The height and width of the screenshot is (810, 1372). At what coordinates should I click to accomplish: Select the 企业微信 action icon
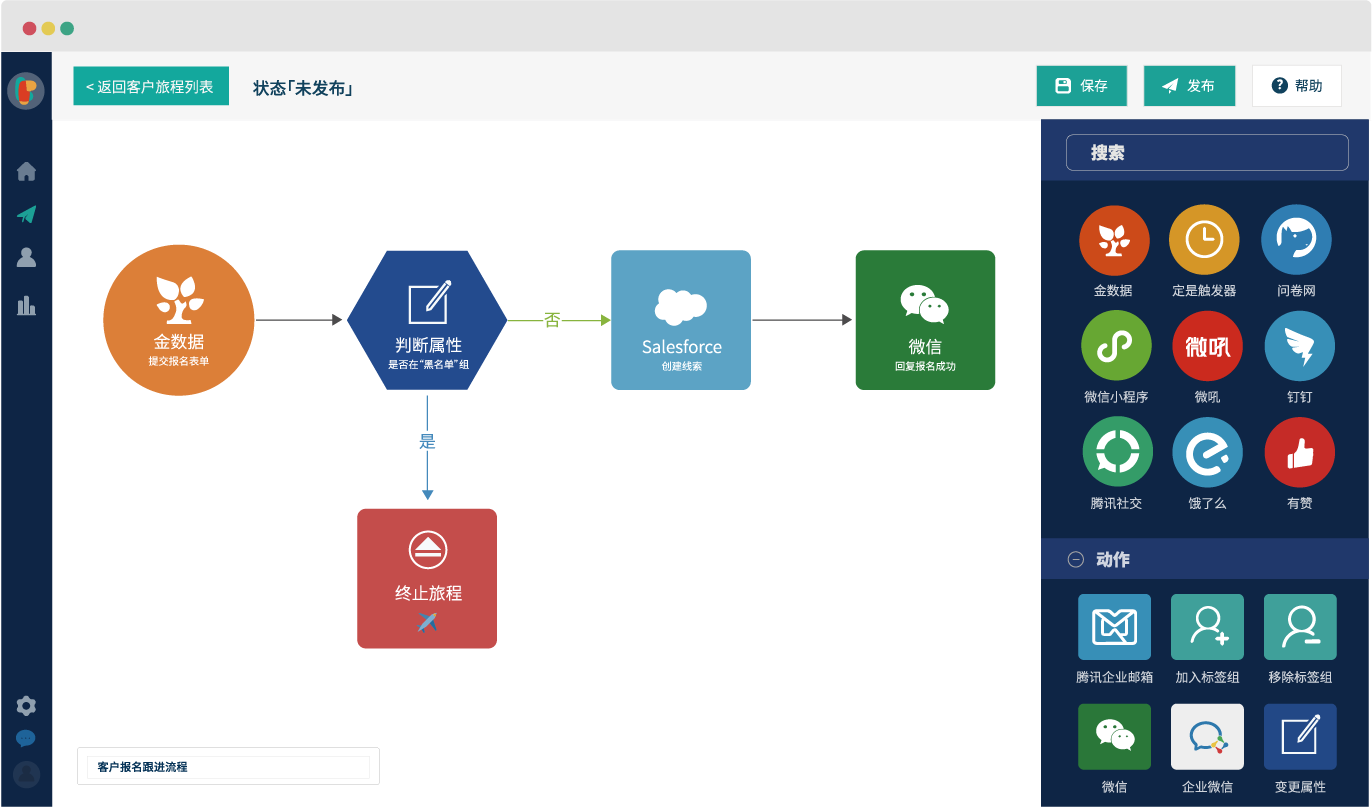1207,737
